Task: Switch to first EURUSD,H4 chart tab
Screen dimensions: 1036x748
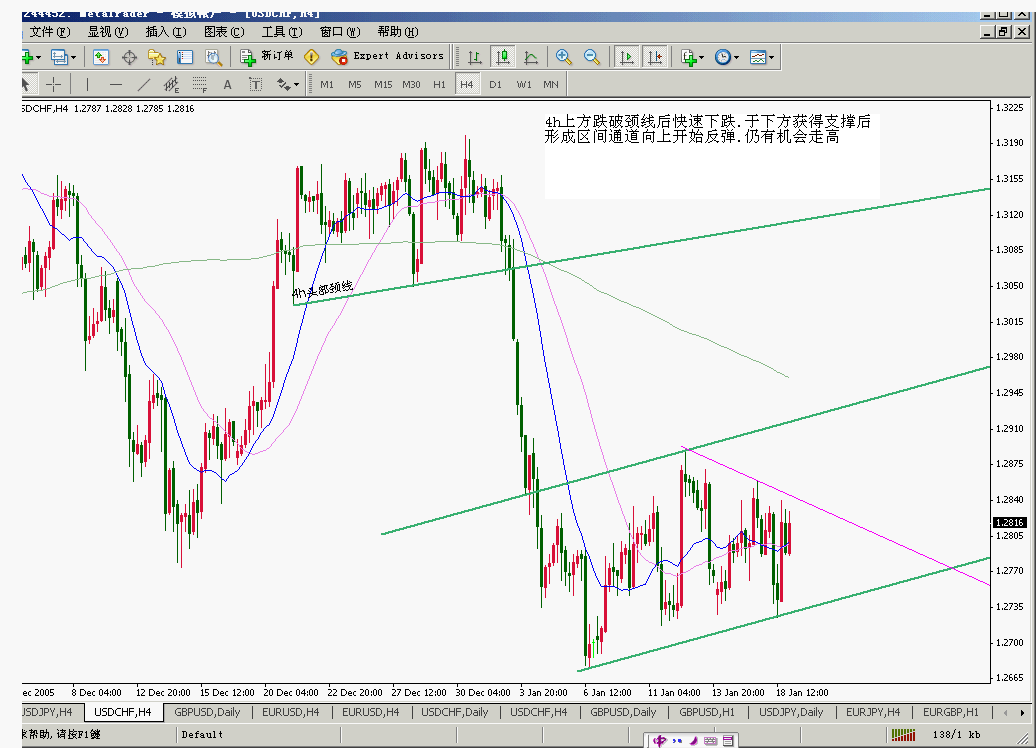Action: pos(291,712)
